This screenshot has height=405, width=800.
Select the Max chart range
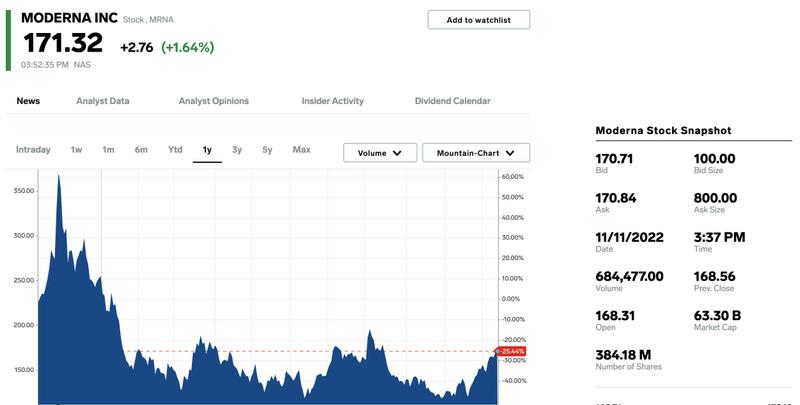pos(302,150)
